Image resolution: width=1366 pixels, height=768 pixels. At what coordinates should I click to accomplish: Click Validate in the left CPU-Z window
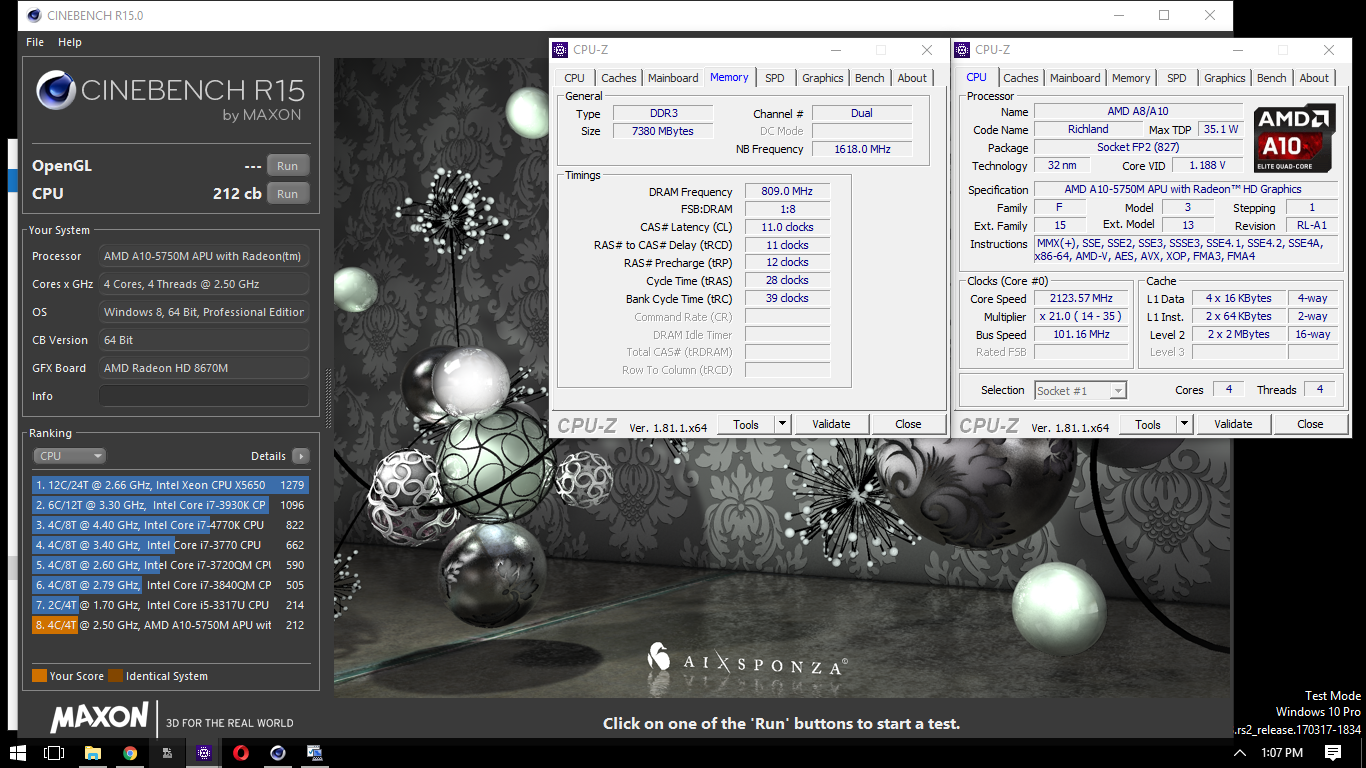831,424
